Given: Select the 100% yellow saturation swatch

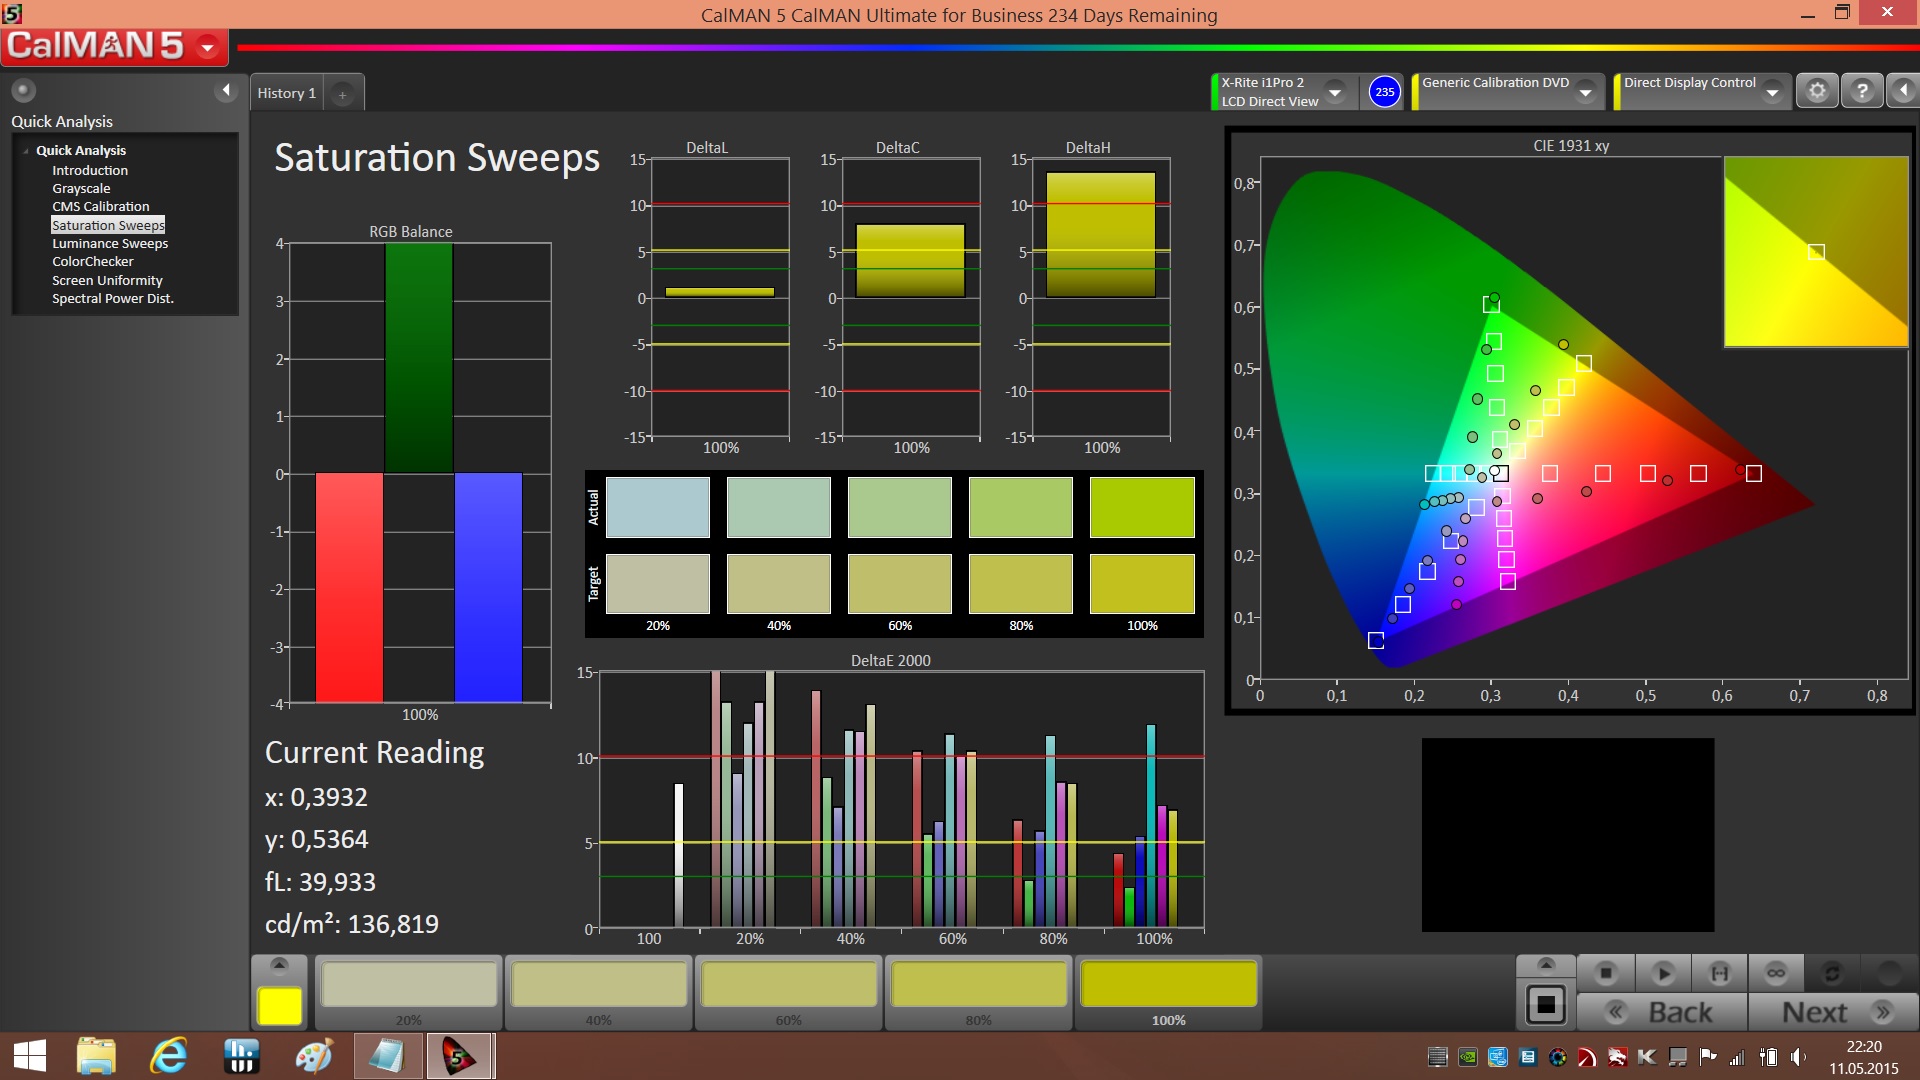Looking at the screenshot, I should click(1168, 986).
